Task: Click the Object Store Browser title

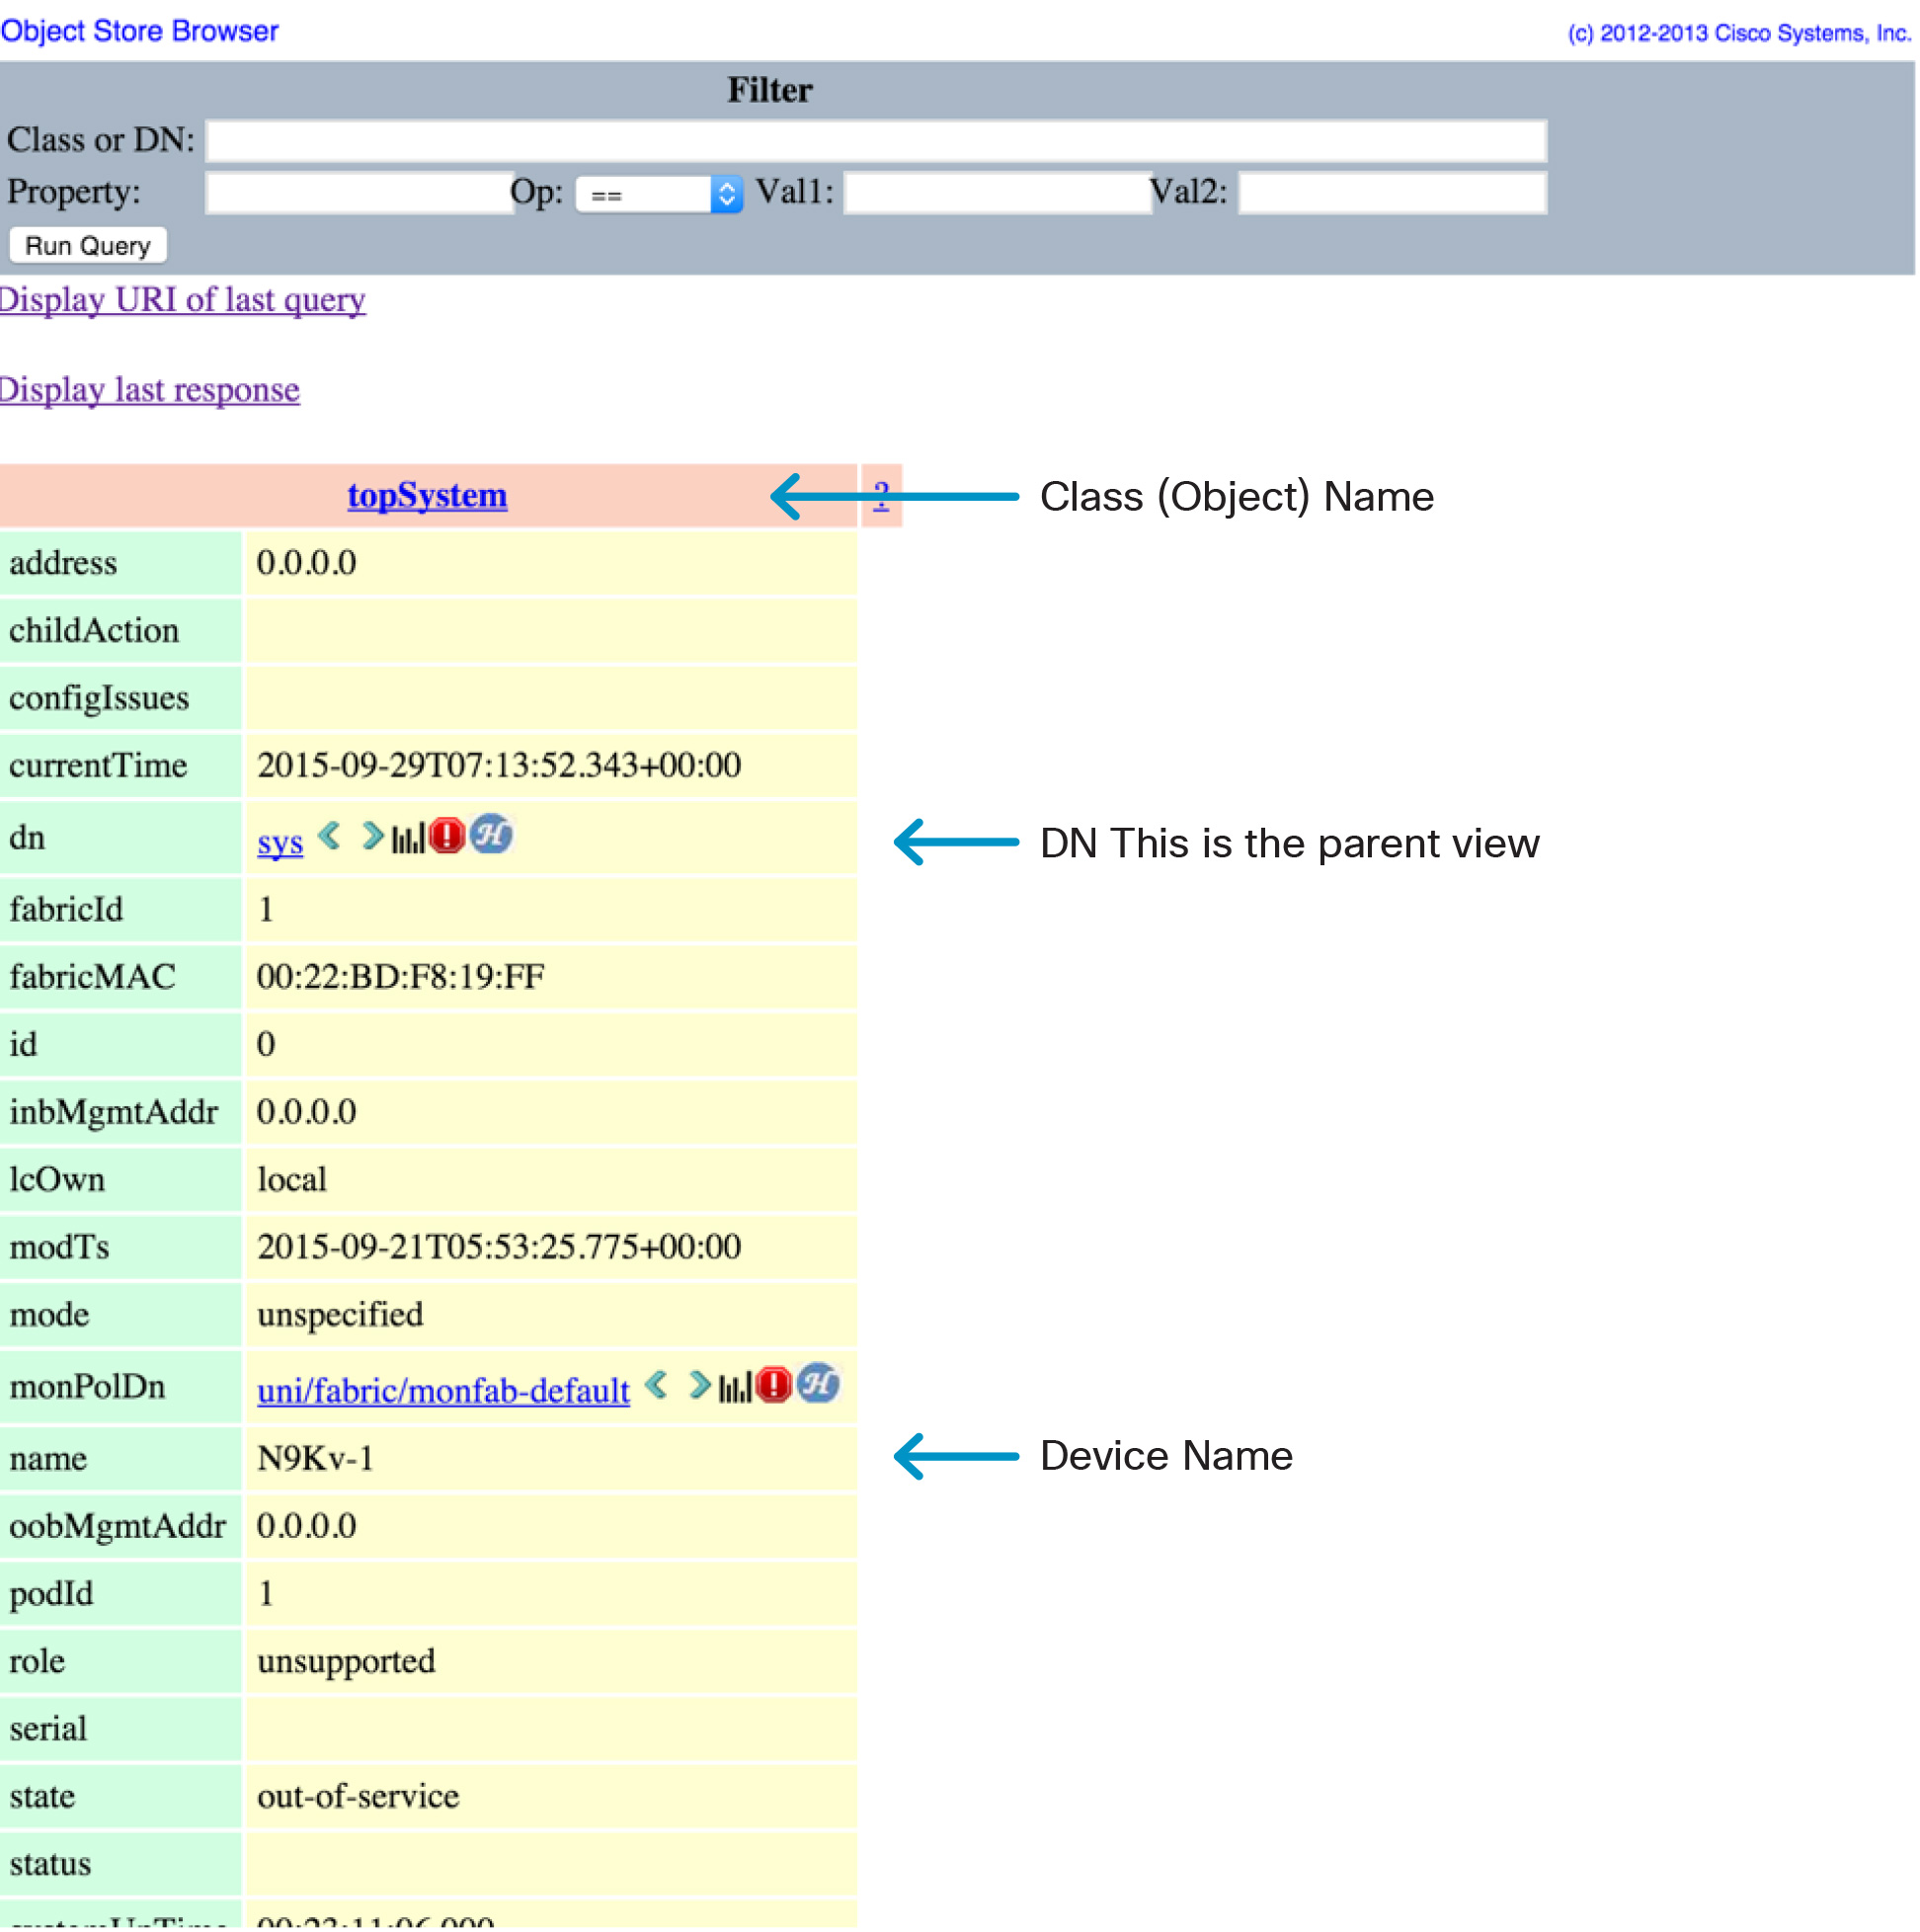Action: coord(139,31)
